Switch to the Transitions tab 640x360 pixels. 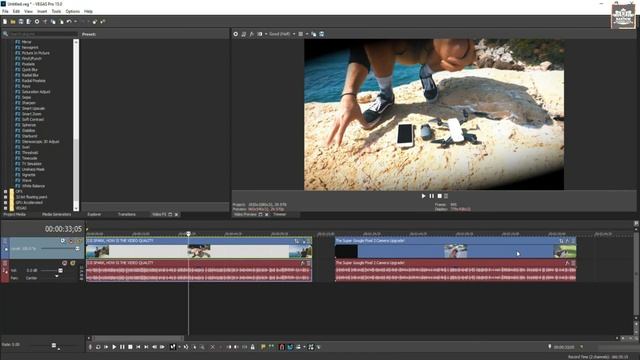pos(127,214)
